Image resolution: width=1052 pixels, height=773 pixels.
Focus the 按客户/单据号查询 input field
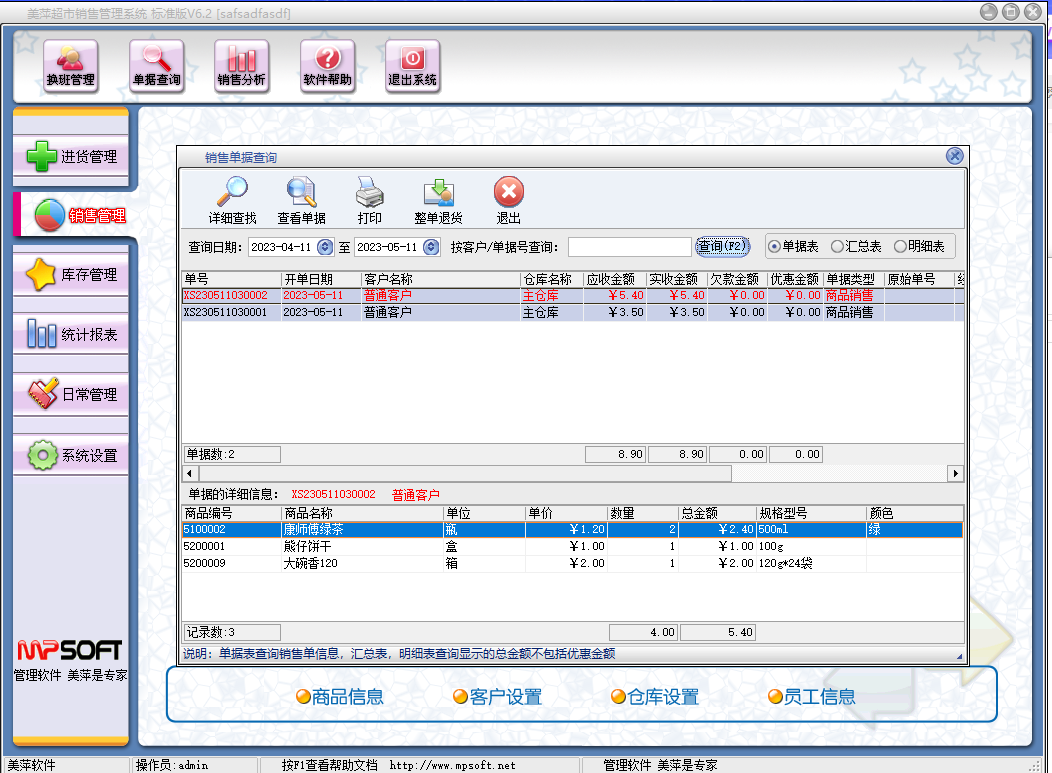(x=629, y=247)
